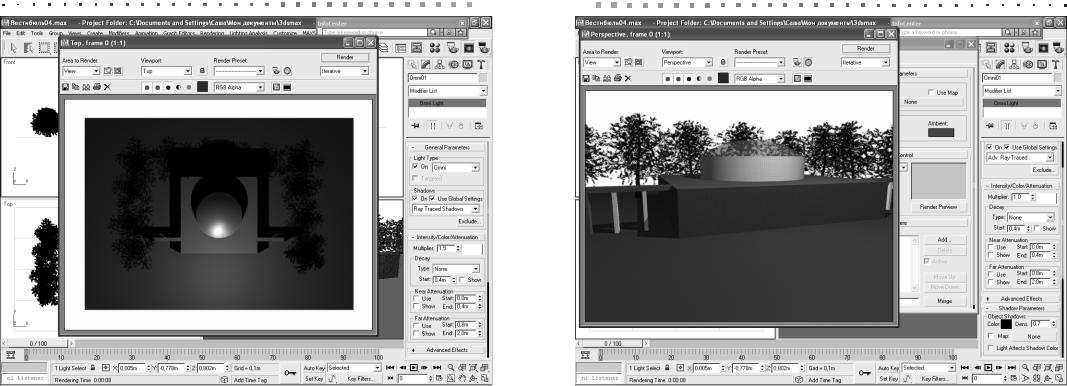Image resolution: width=1067 pixels, height=386 pixels.
Task: Open Ray Traced Shadows type dropdown
Action: click(x=446, y=209)
